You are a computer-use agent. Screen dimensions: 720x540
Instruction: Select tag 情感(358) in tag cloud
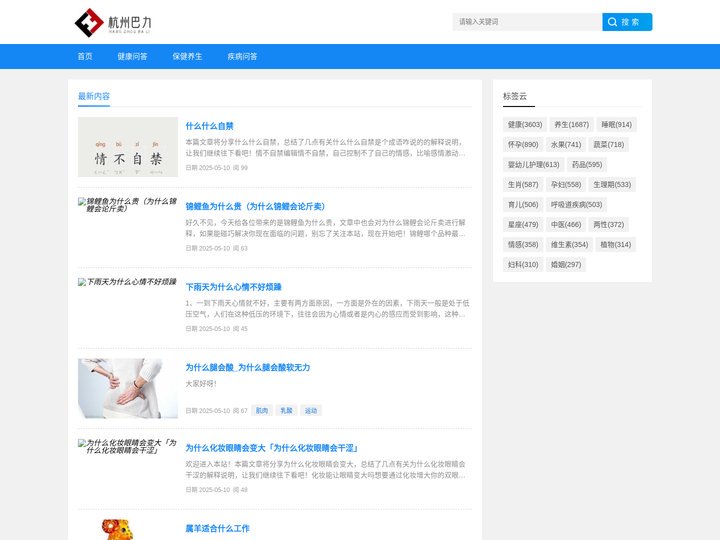coord(523,245)
